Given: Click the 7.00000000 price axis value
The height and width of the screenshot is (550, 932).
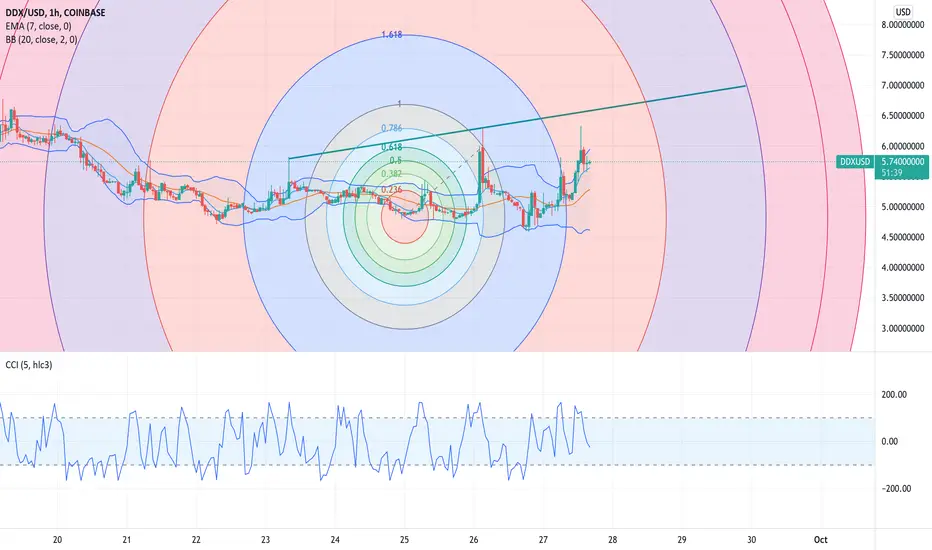Looking at the screenshot, I should [903, 86].
